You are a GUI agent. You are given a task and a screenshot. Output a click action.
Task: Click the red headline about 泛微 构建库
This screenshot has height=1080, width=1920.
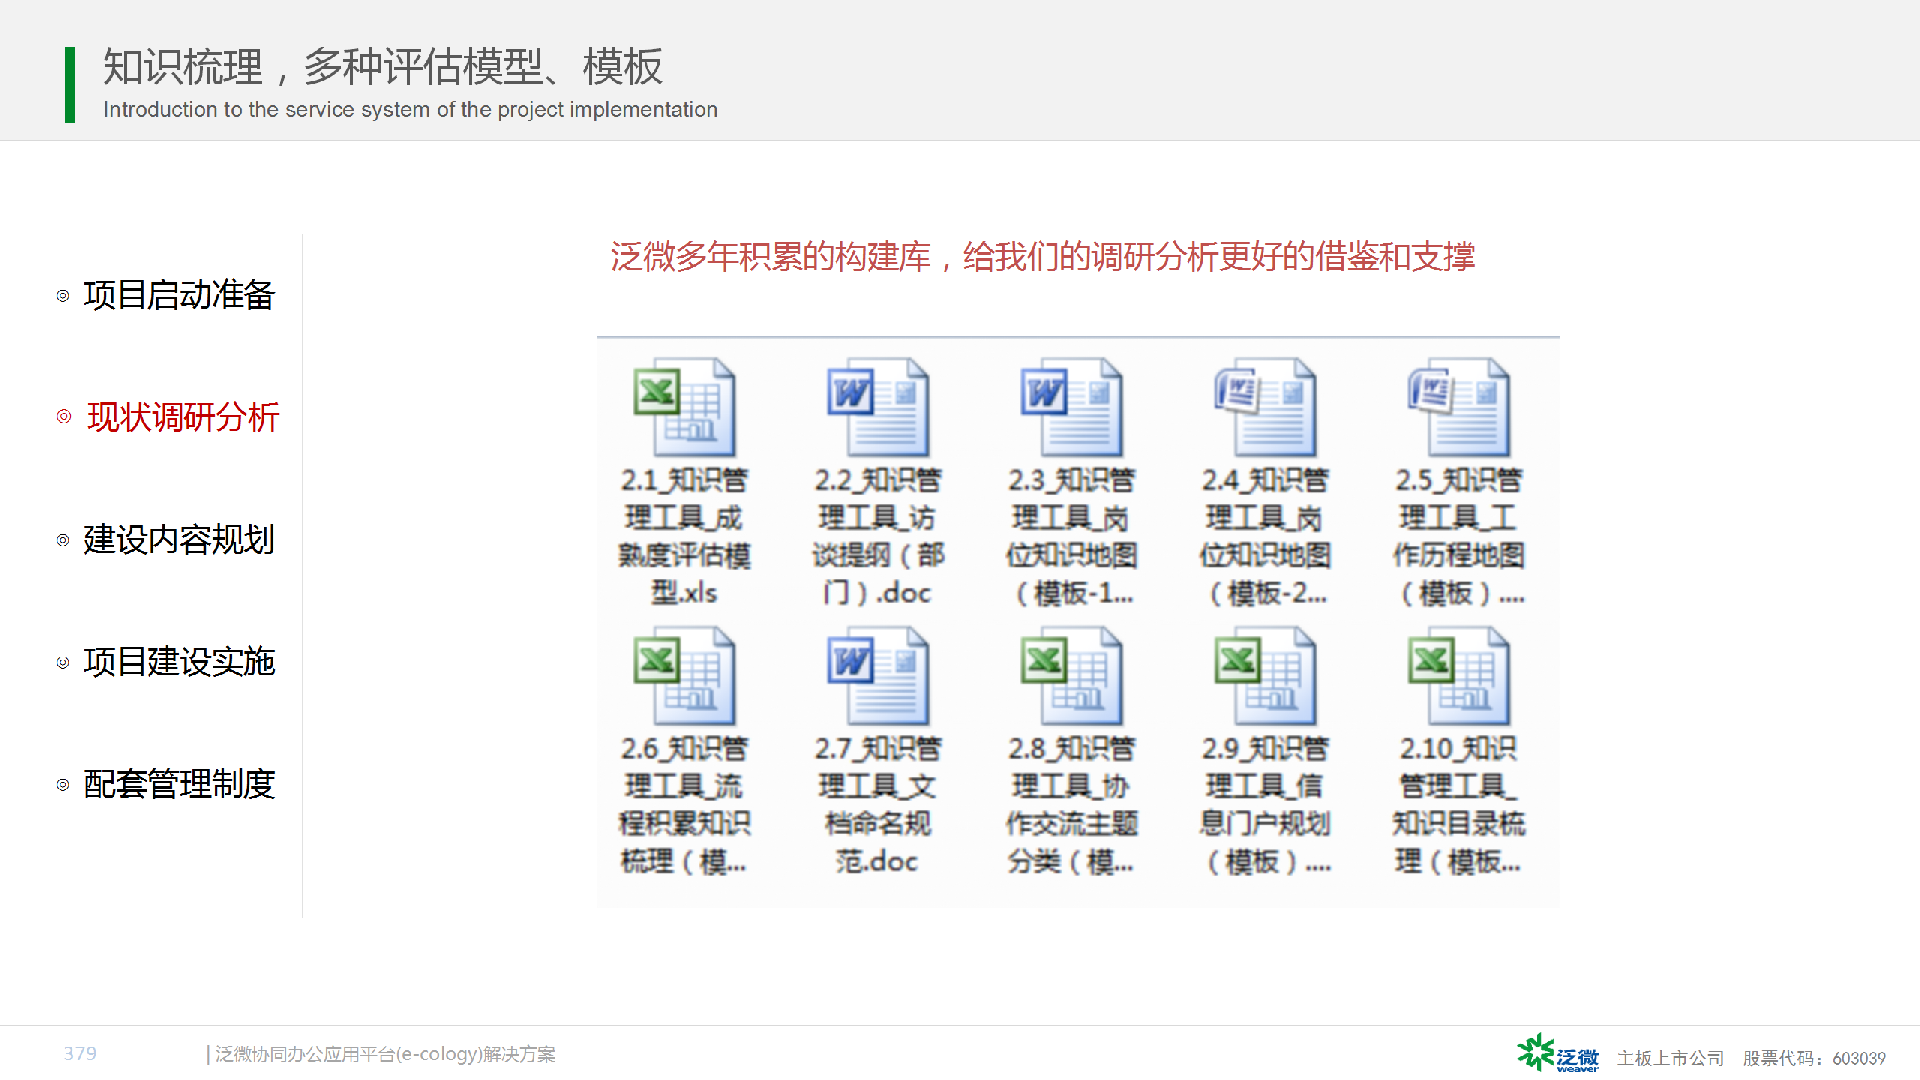(x=1042, y=257)
